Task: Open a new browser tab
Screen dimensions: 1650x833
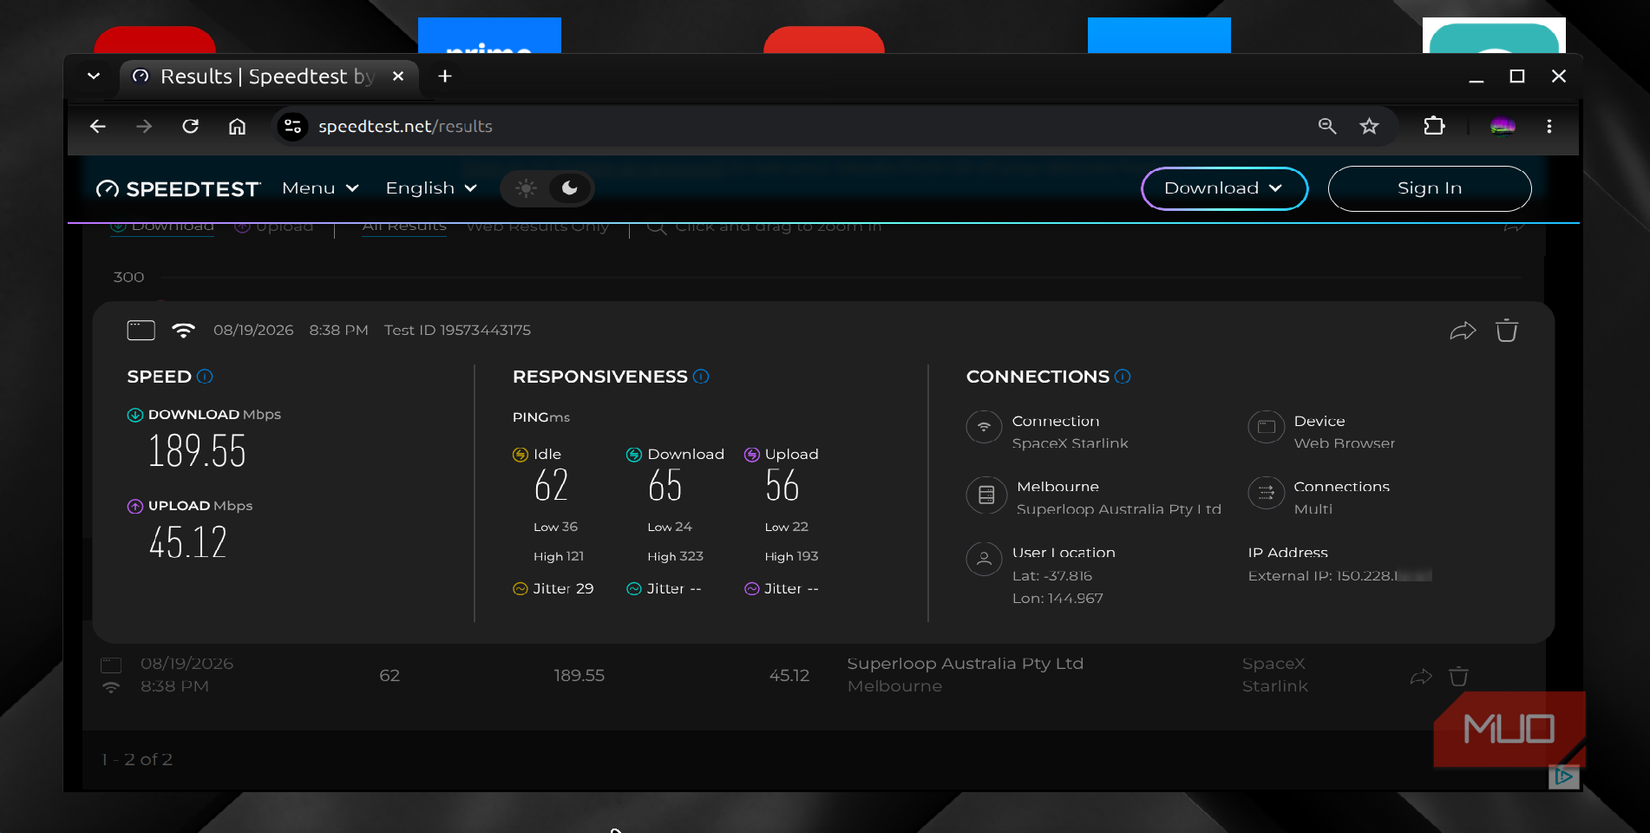Action: coord(445,76)
